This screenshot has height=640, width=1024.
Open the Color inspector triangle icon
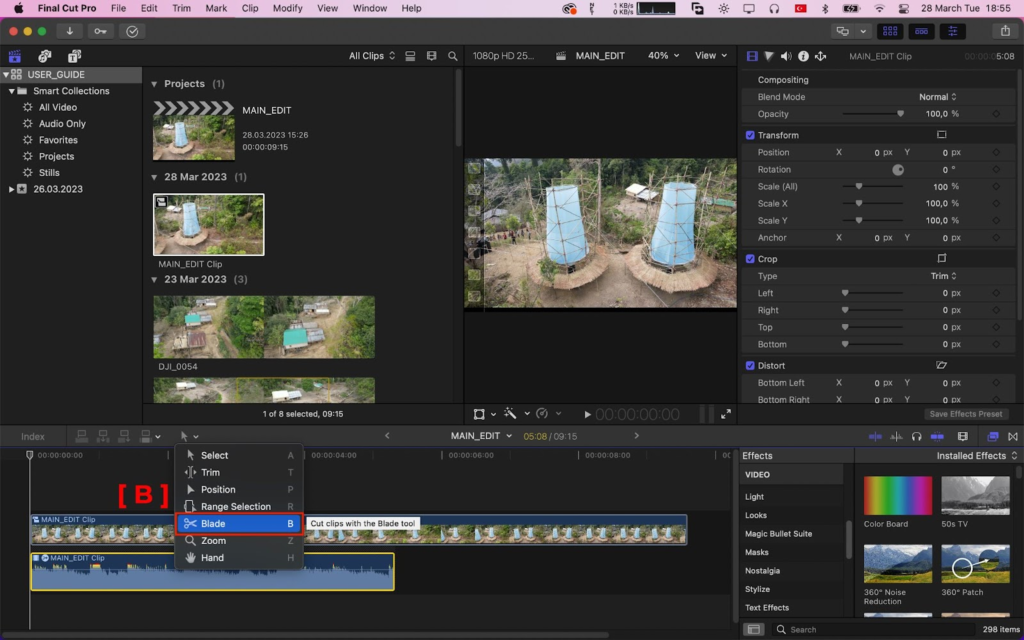coord(769,56)
